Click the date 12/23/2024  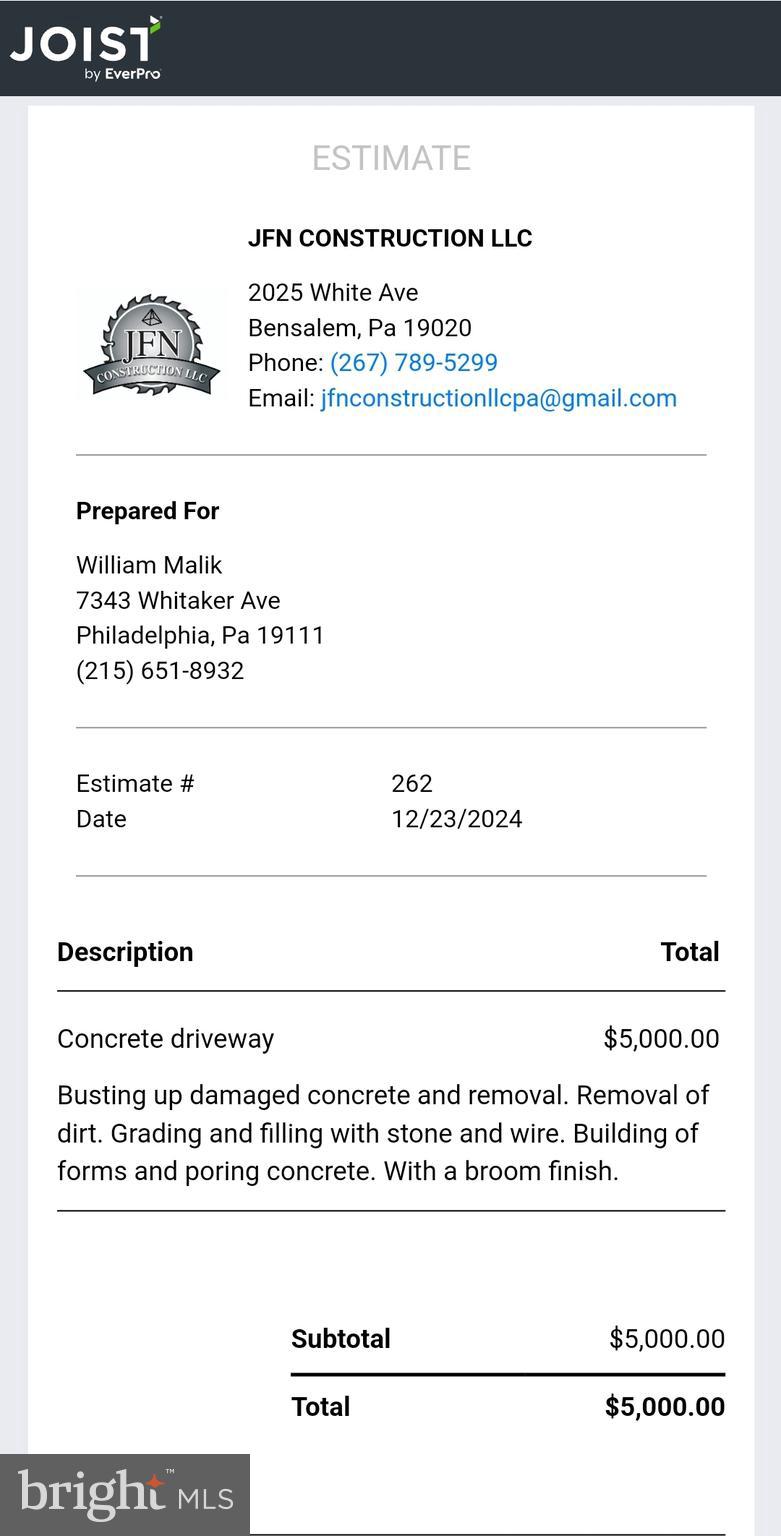[x=456, y=819]
